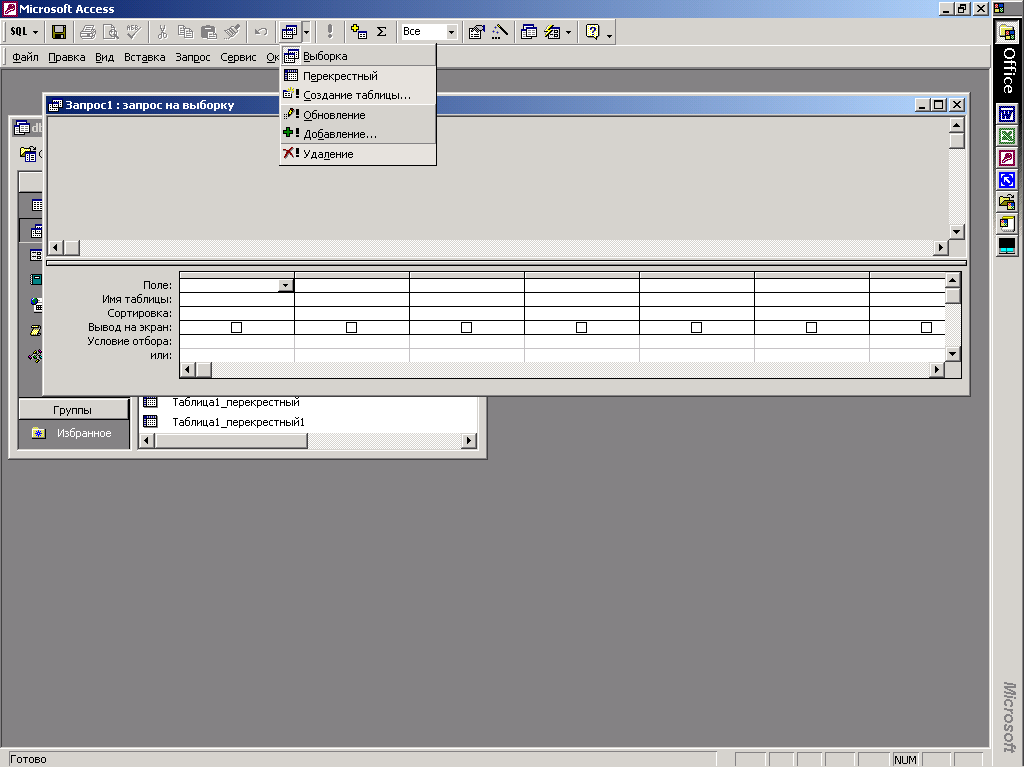Click the Office shortcut bar top folder icon
This screenshot has height=768, width=1024.
point(1007,33)
